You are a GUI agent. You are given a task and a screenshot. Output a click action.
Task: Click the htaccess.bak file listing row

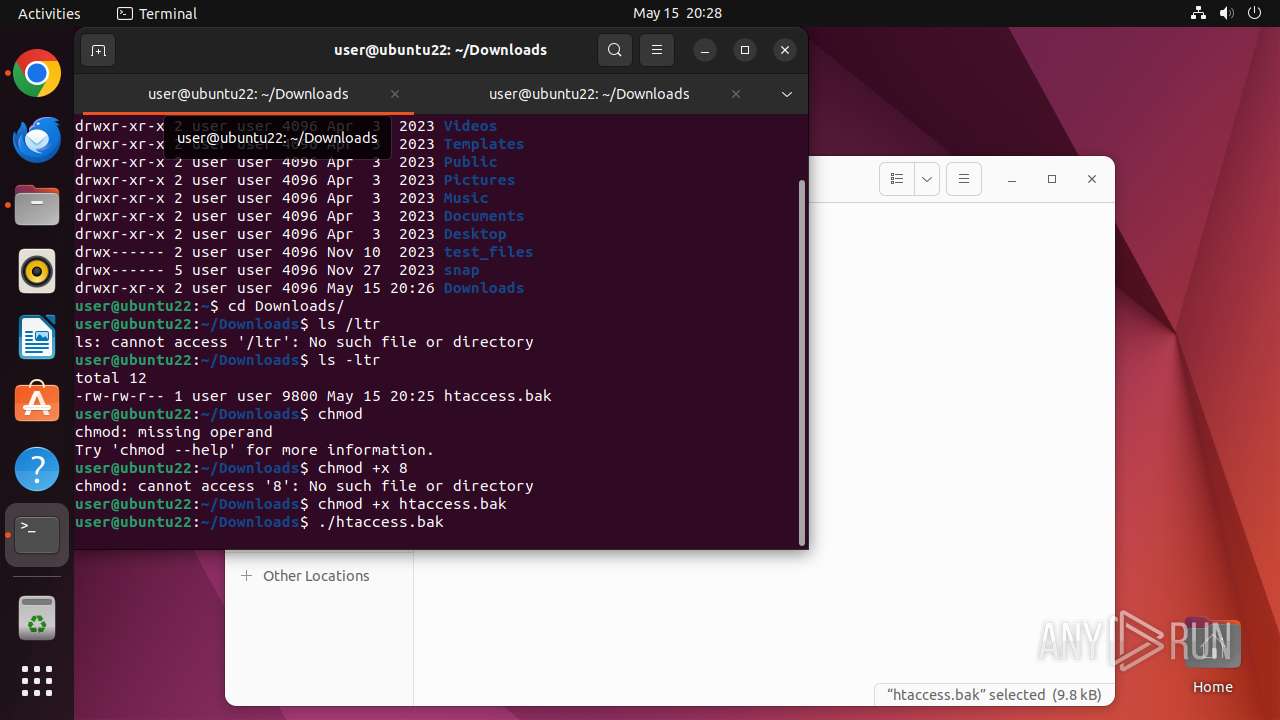pyautogui.click(x=313, y=396)
